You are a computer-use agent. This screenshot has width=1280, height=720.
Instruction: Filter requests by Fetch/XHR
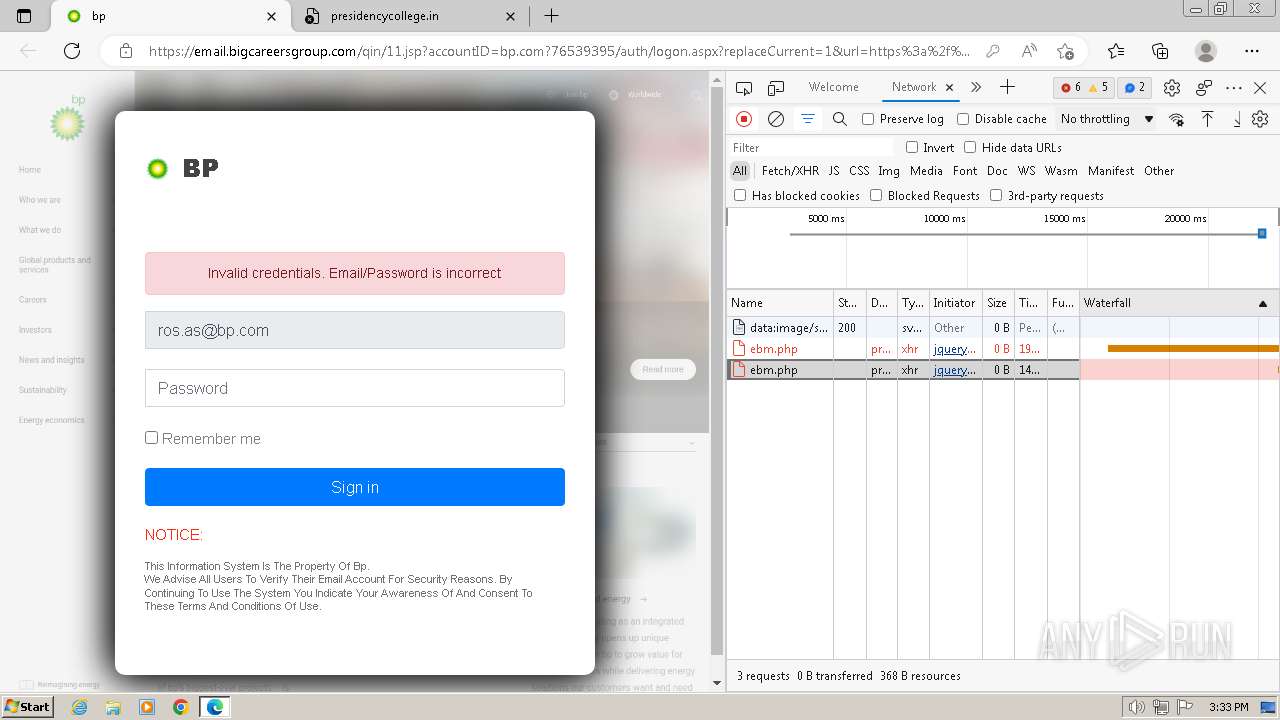point(790,171)
